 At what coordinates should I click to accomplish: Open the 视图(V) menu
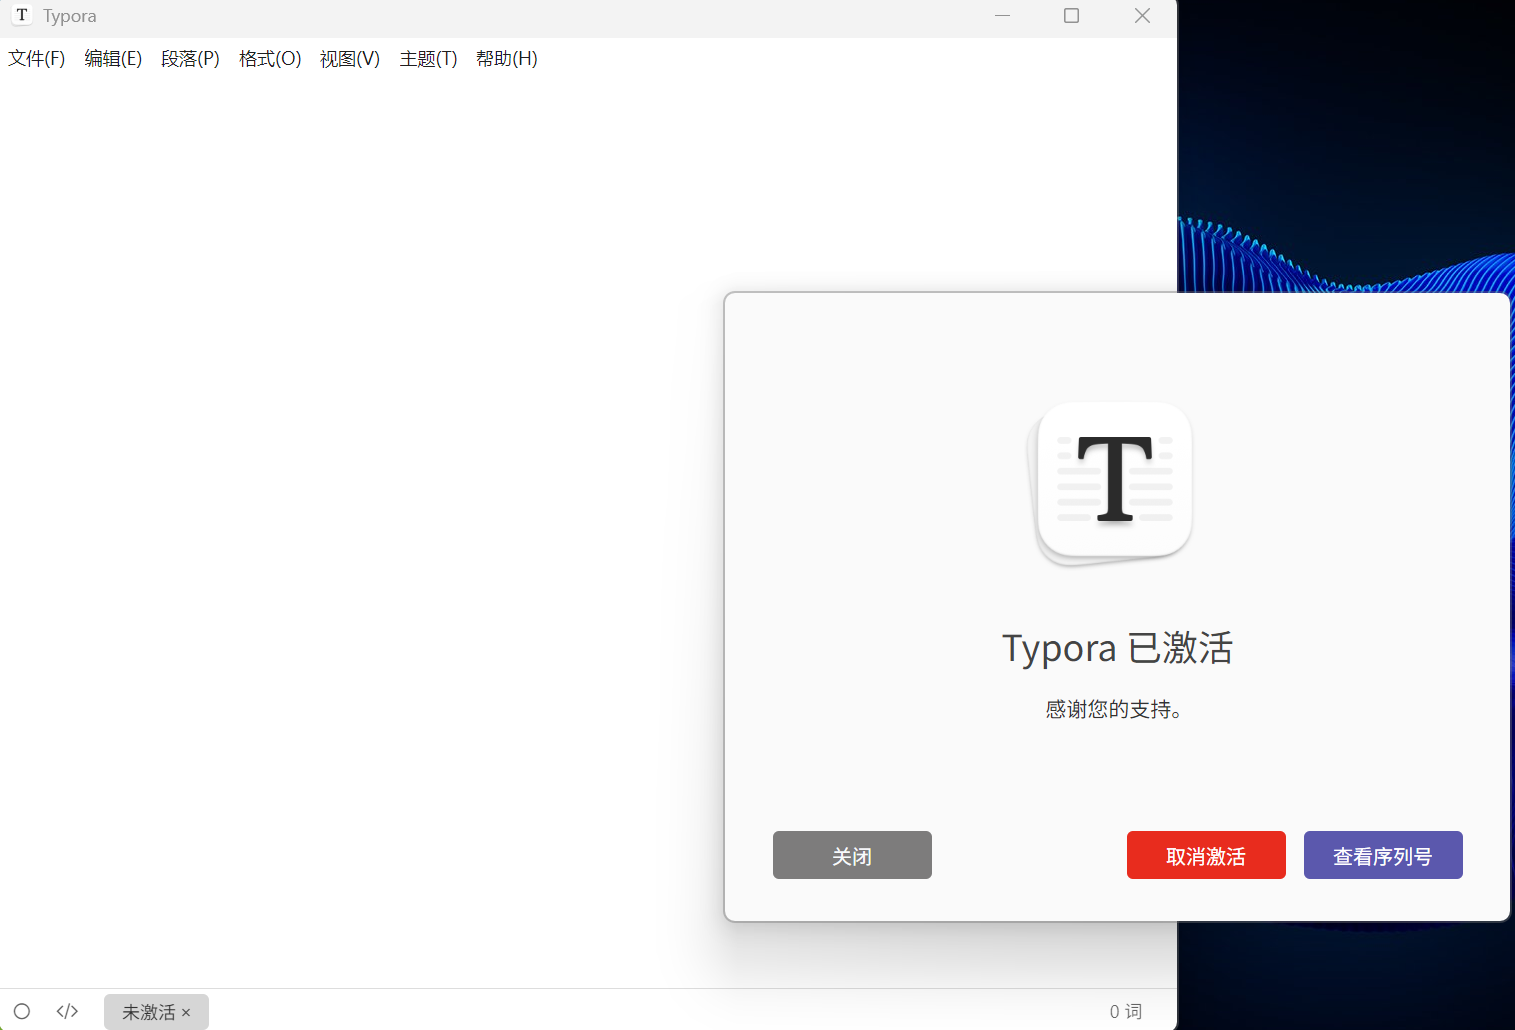click(x=350, y=59)
